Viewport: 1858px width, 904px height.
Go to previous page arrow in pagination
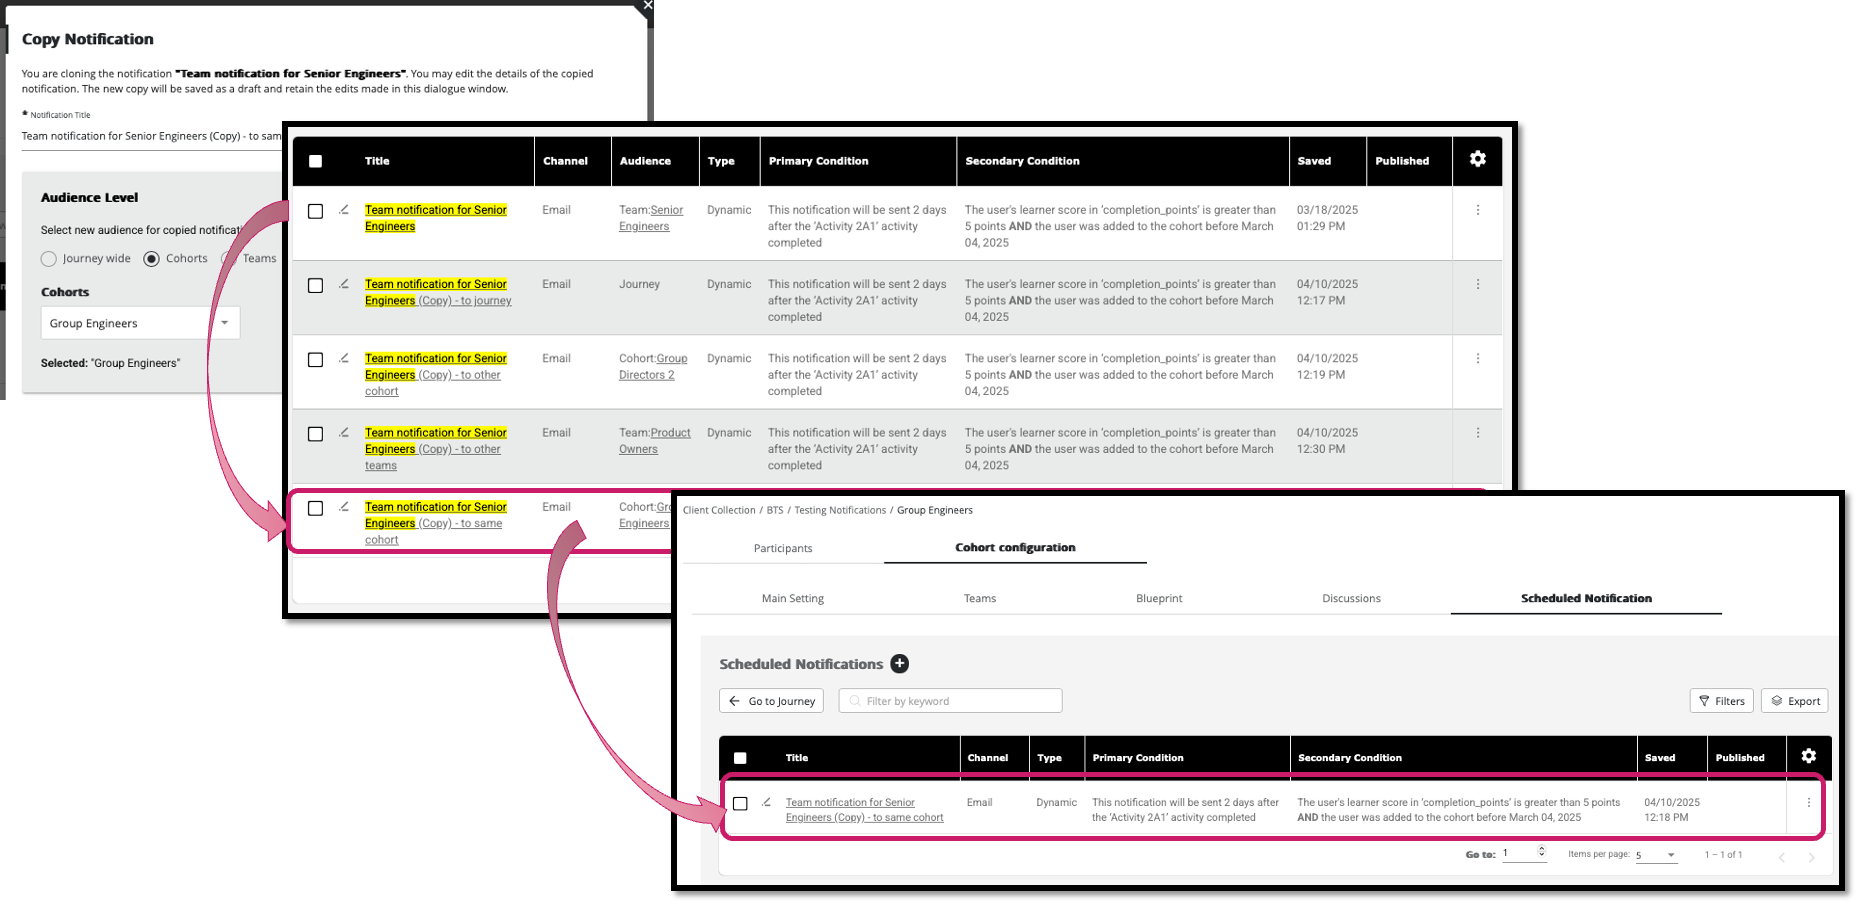click(x=1781, y=857)
